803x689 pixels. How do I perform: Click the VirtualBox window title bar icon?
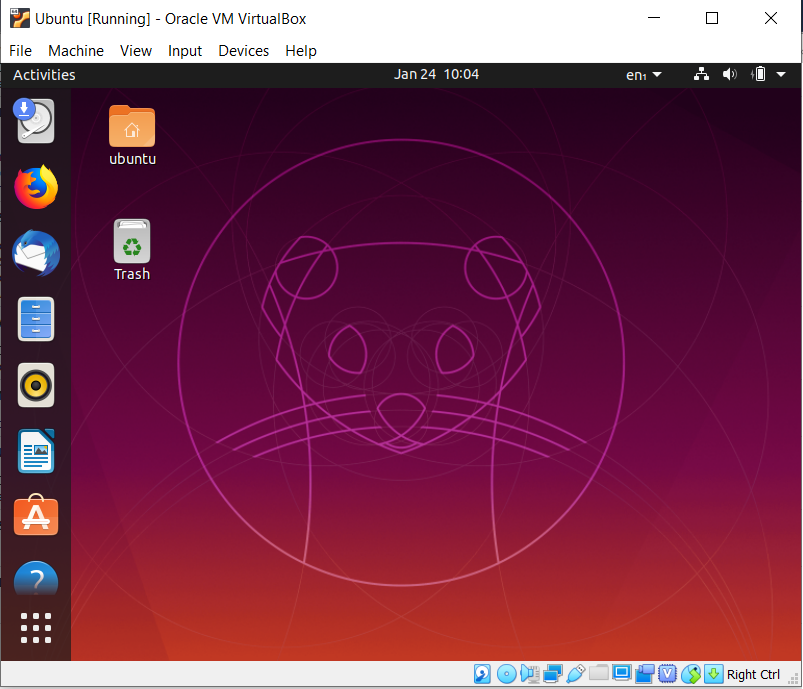click(19, 18)
